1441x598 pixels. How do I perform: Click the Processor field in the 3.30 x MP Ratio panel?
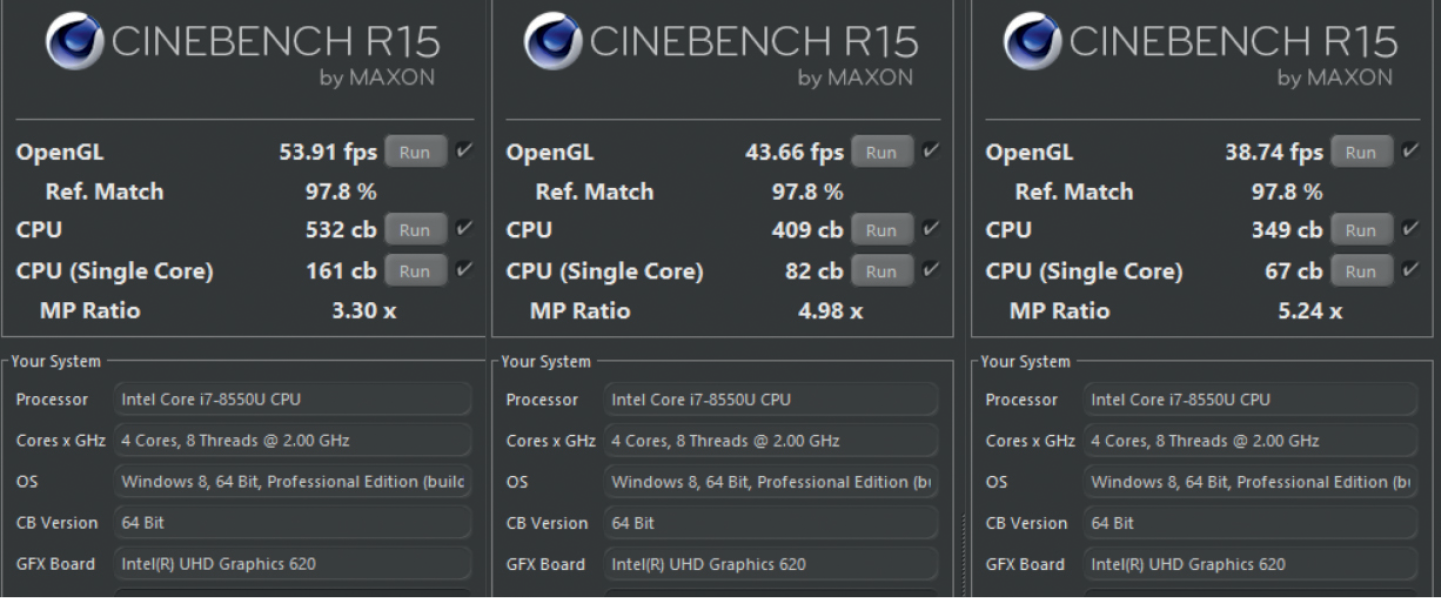pos(292,399)
